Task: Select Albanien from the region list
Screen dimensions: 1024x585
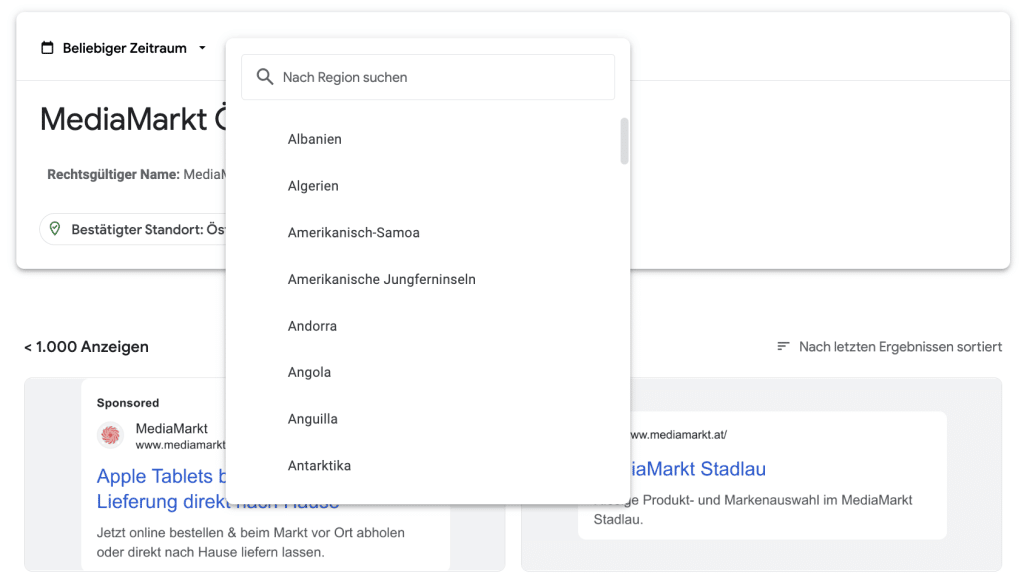Action: coord(315,139)
